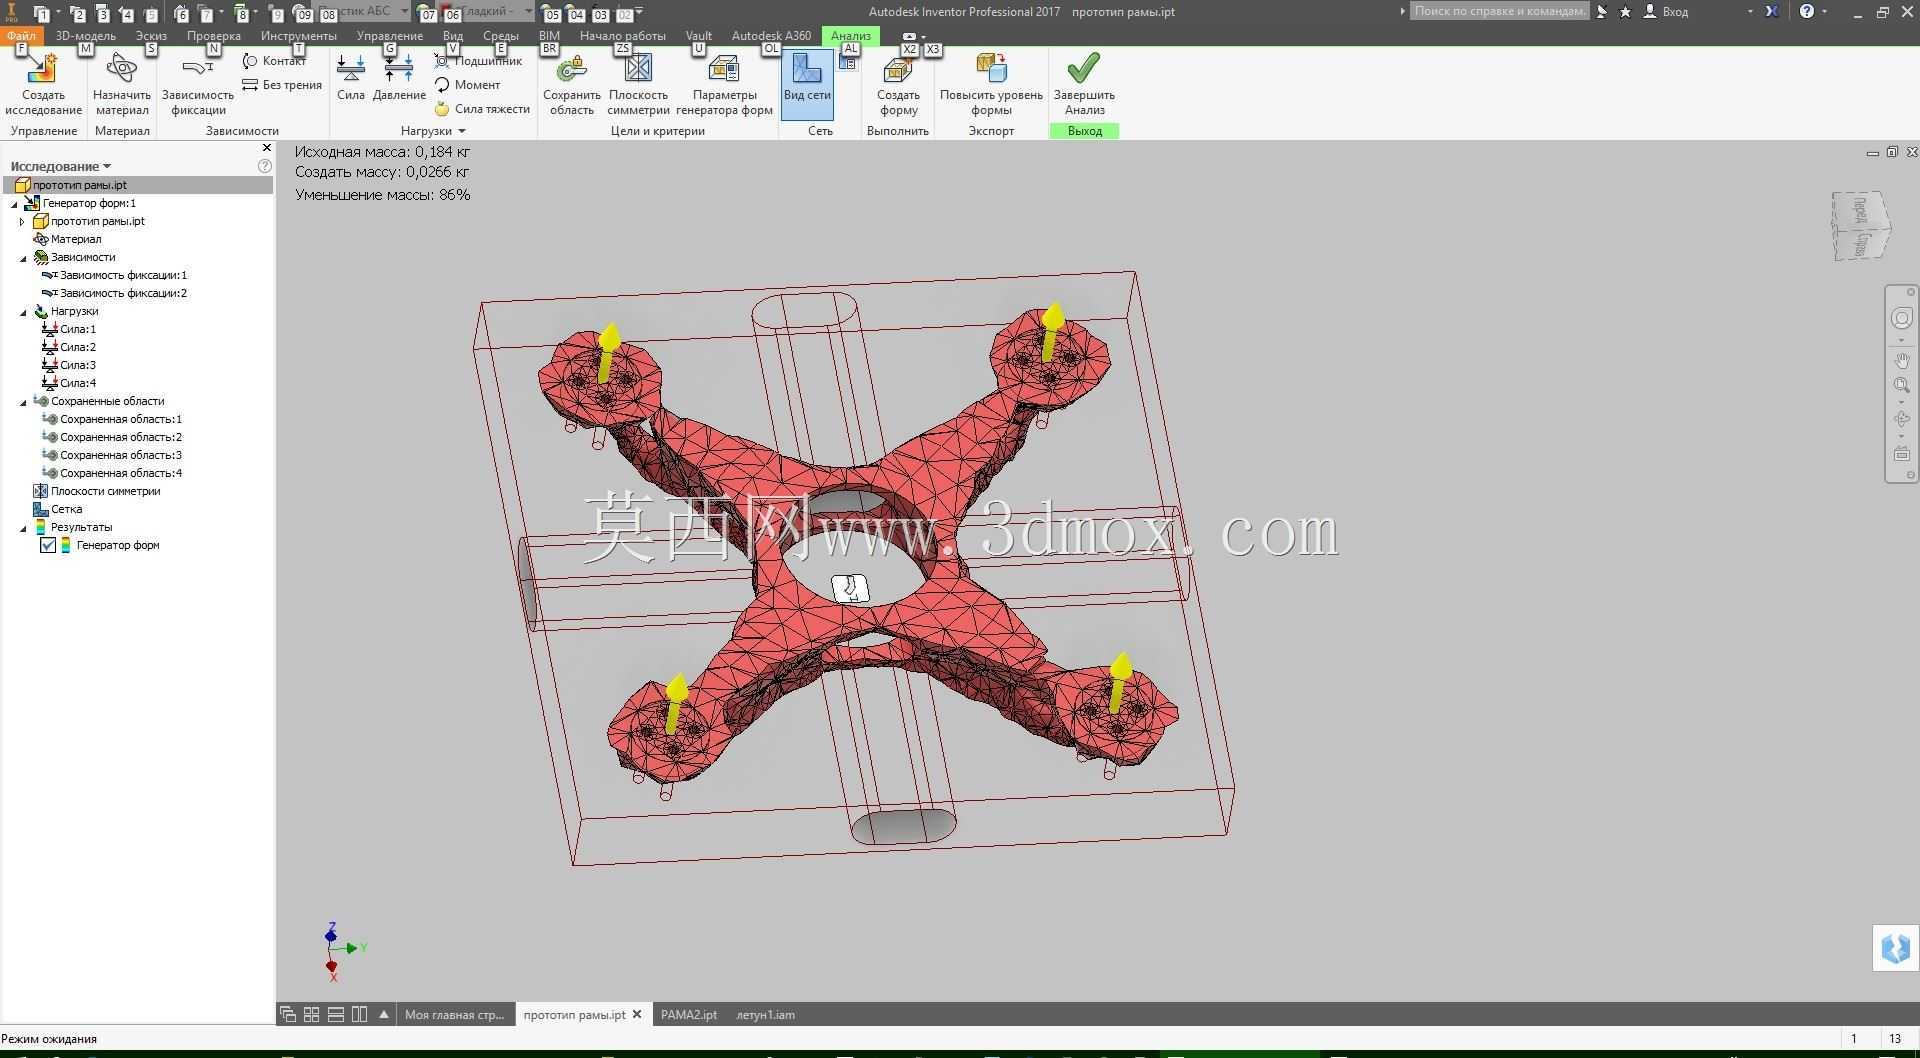Activate the Pan hand tool
Image resolution: width=1920 pixels, height=1058 pixels.
tap(1901, 360)
